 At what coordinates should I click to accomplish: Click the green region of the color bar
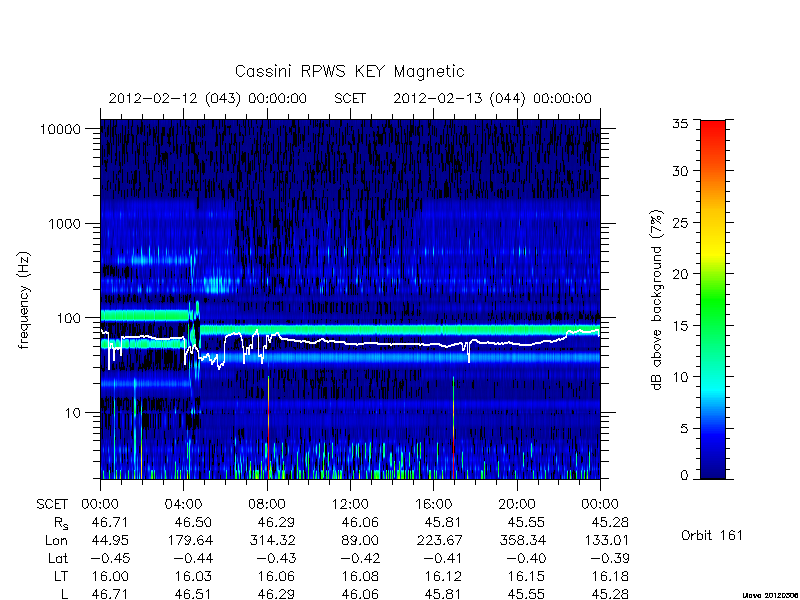pyautogui.click(x=713, y=301)
